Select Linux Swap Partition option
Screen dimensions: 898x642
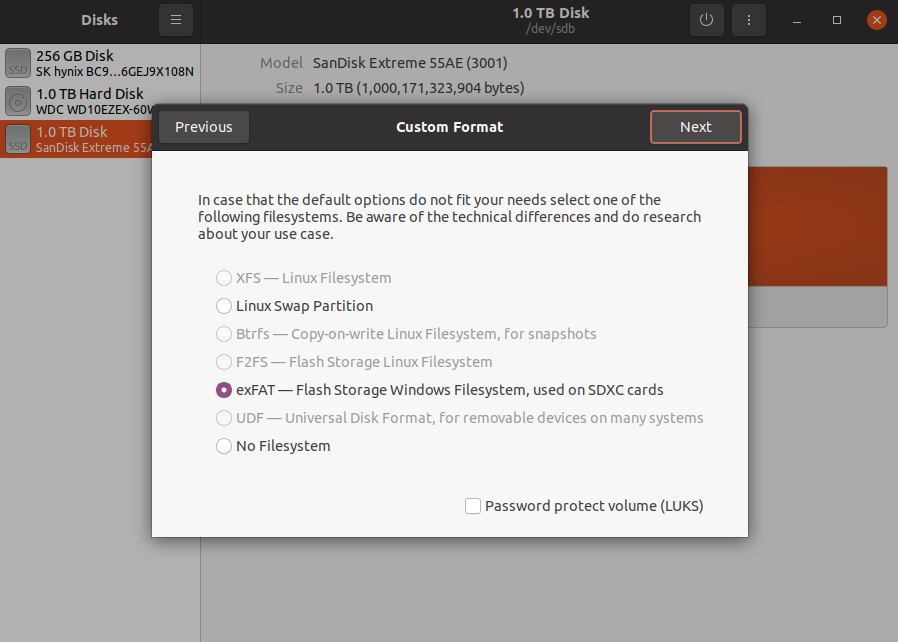coord(224,306)
